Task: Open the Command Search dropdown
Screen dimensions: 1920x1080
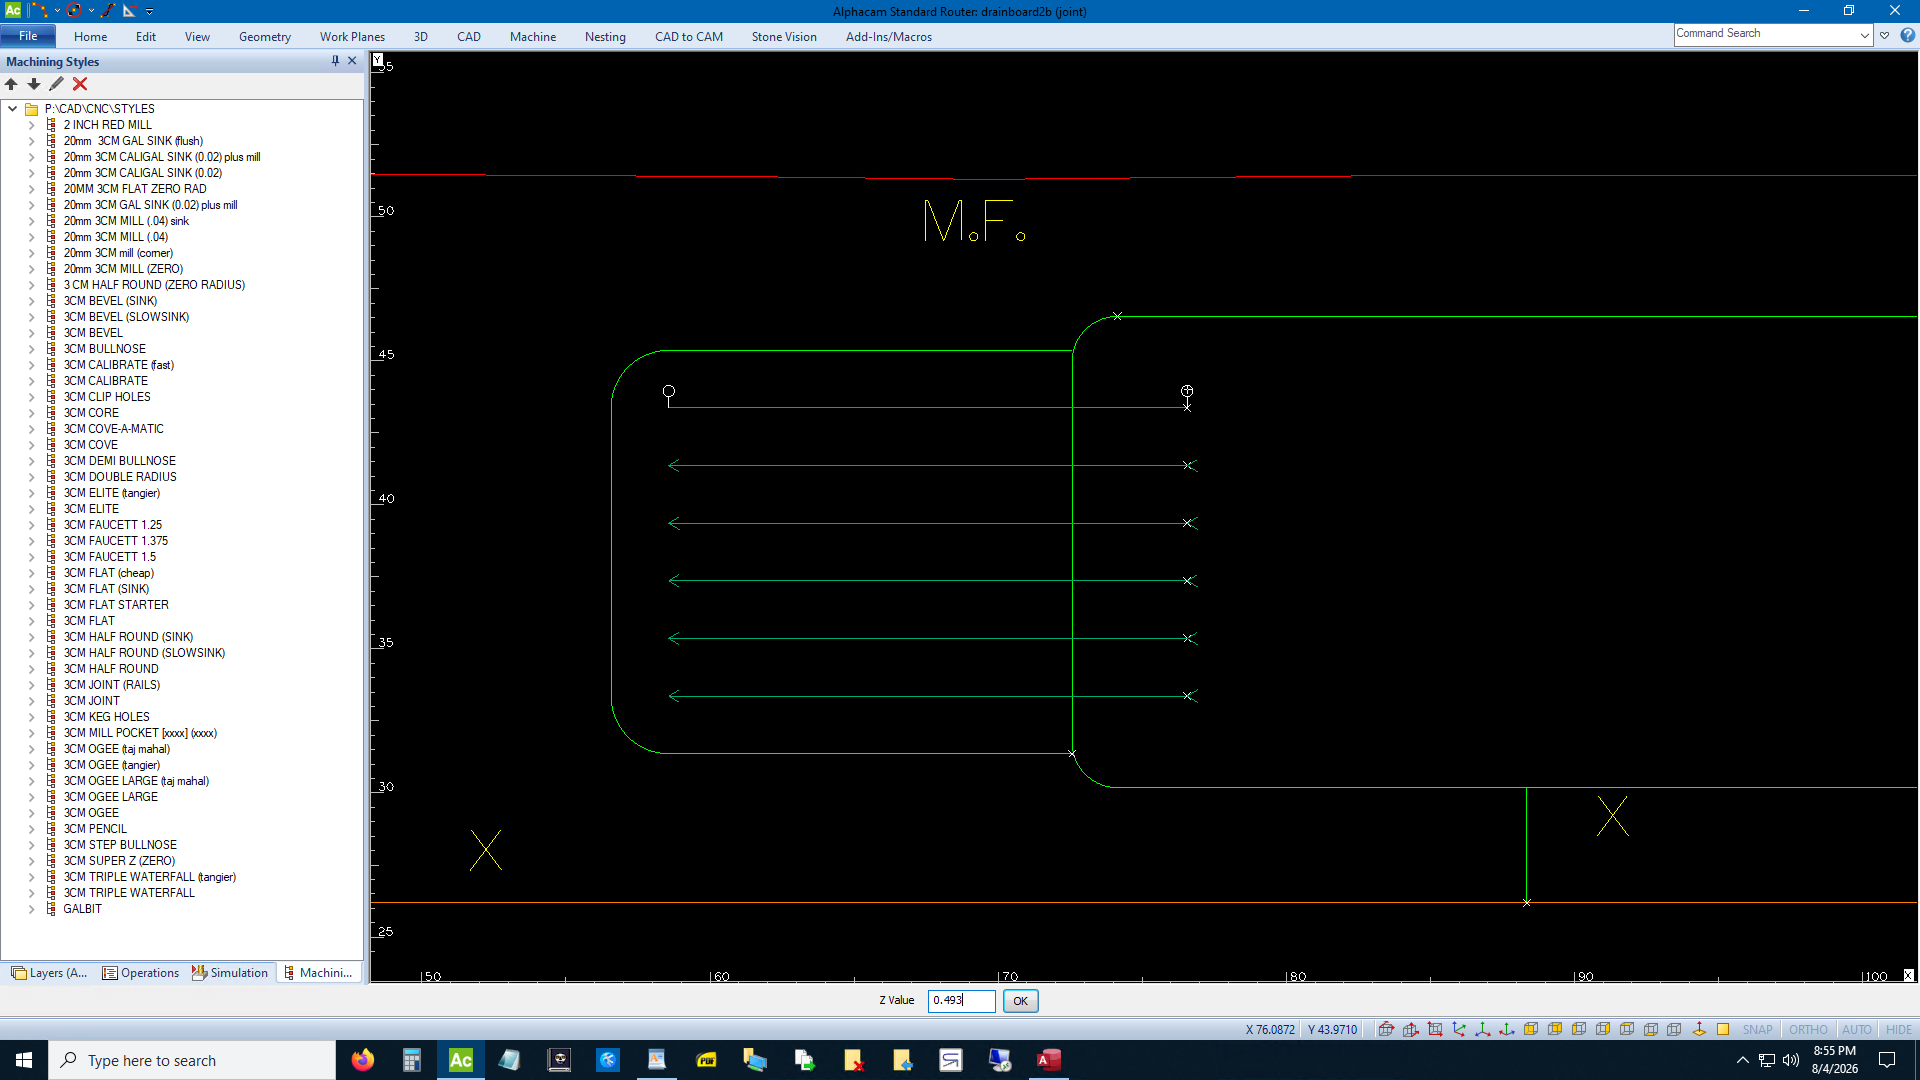Action: (x=1864, y=35)
